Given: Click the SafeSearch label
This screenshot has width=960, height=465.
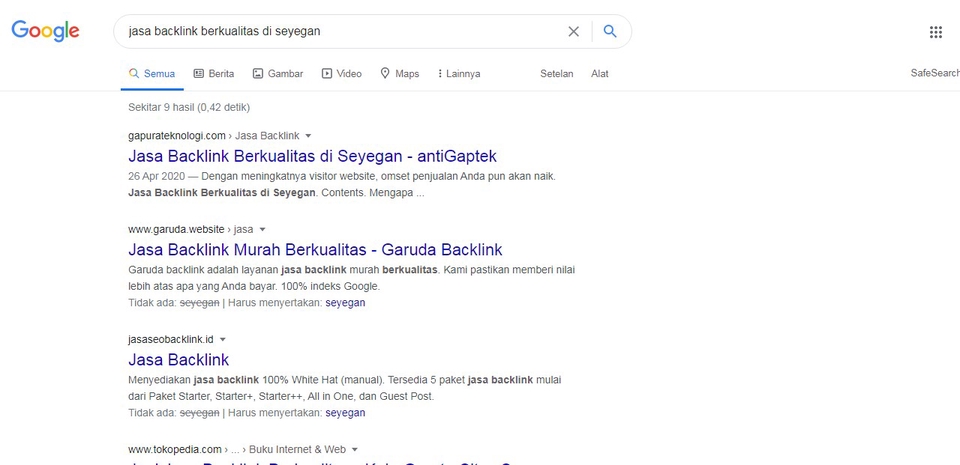Looking at the screenshot, I should coord(935,73).
